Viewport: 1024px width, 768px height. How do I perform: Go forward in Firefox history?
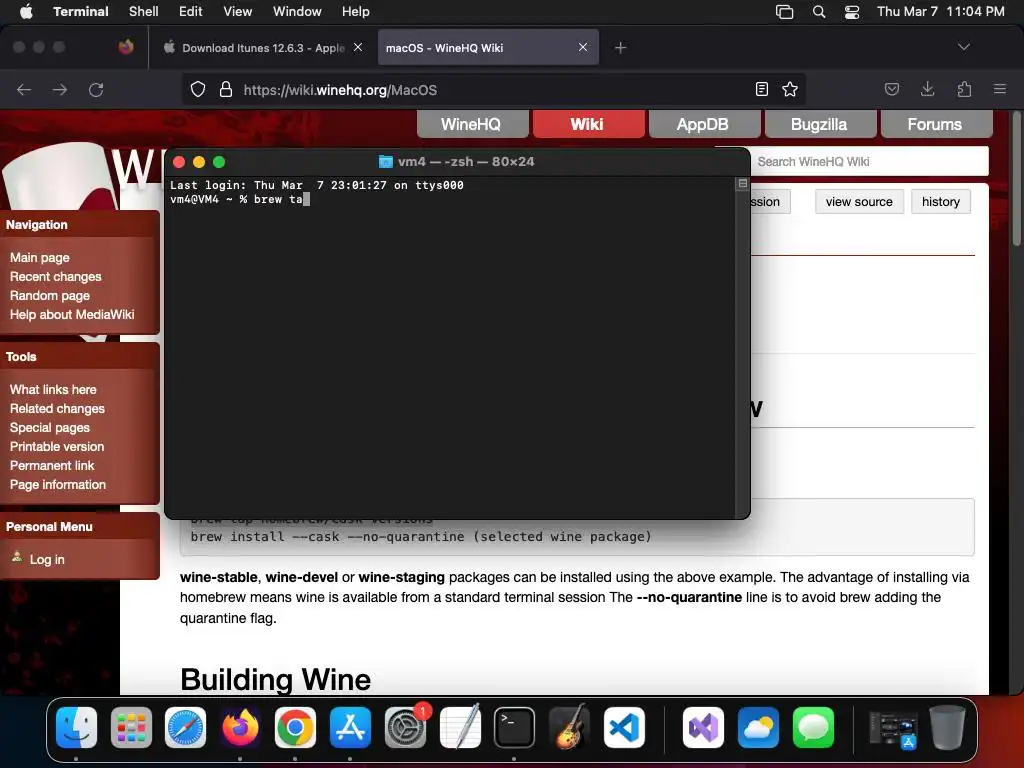(60, 89)
